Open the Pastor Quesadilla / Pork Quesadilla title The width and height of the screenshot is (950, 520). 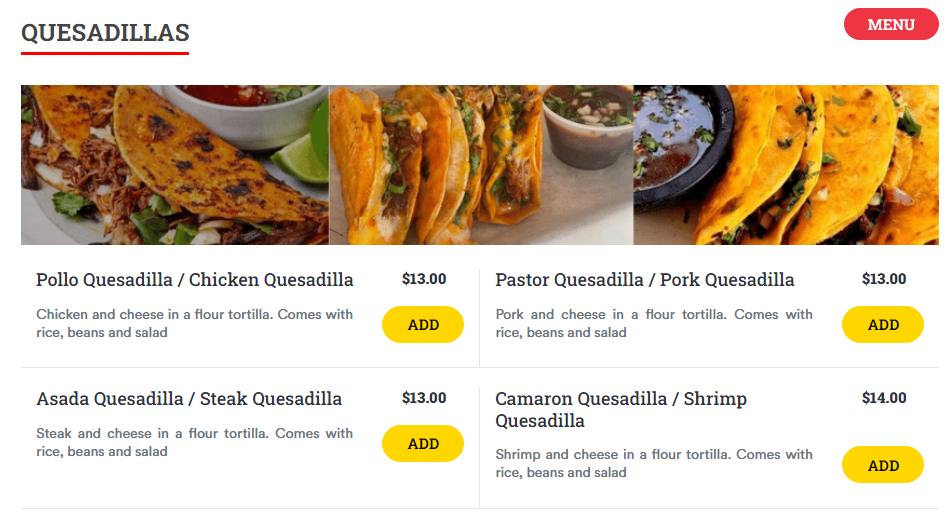pos(645,280)
